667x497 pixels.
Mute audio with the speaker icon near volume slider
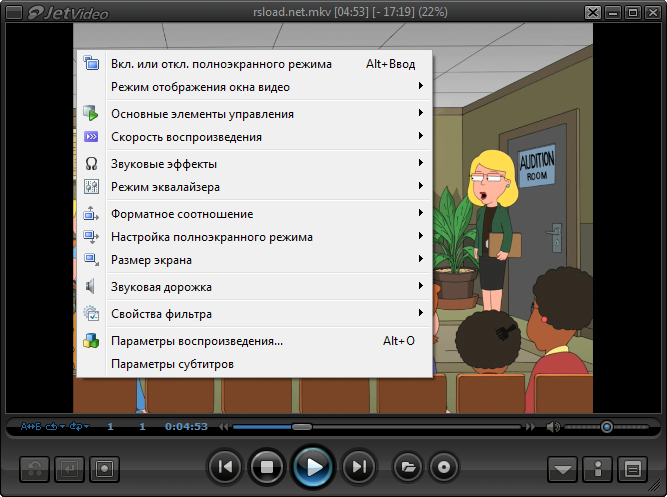[553, 426]
